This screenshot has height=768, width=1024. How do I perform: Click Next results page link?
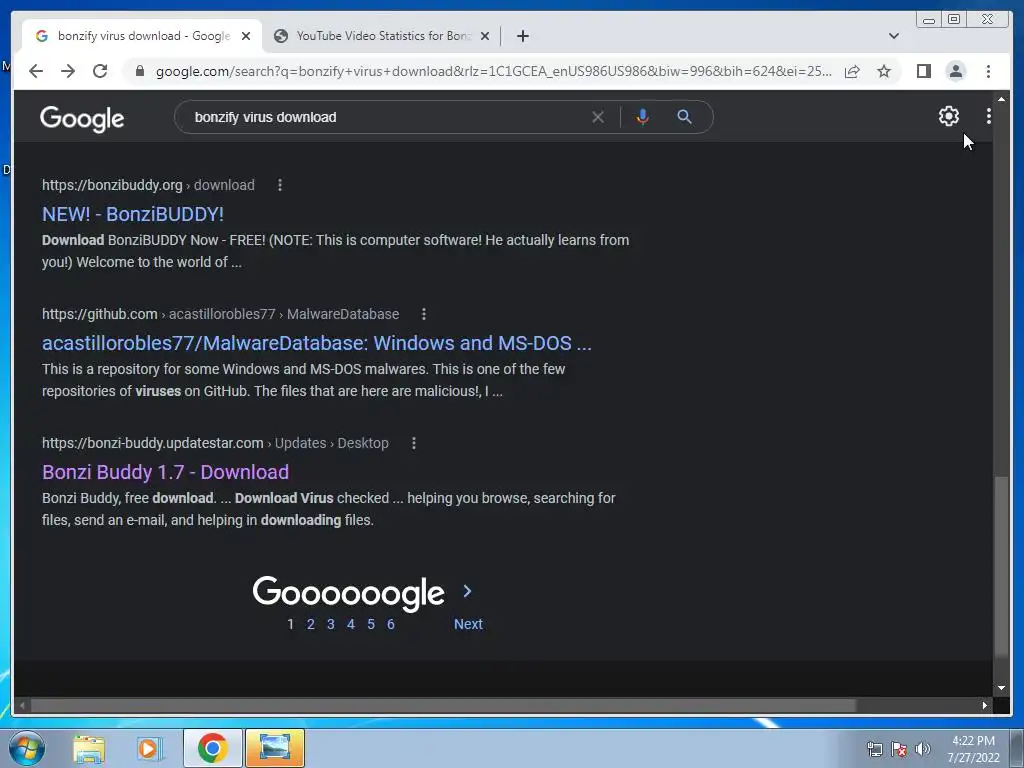coord(468,624)
